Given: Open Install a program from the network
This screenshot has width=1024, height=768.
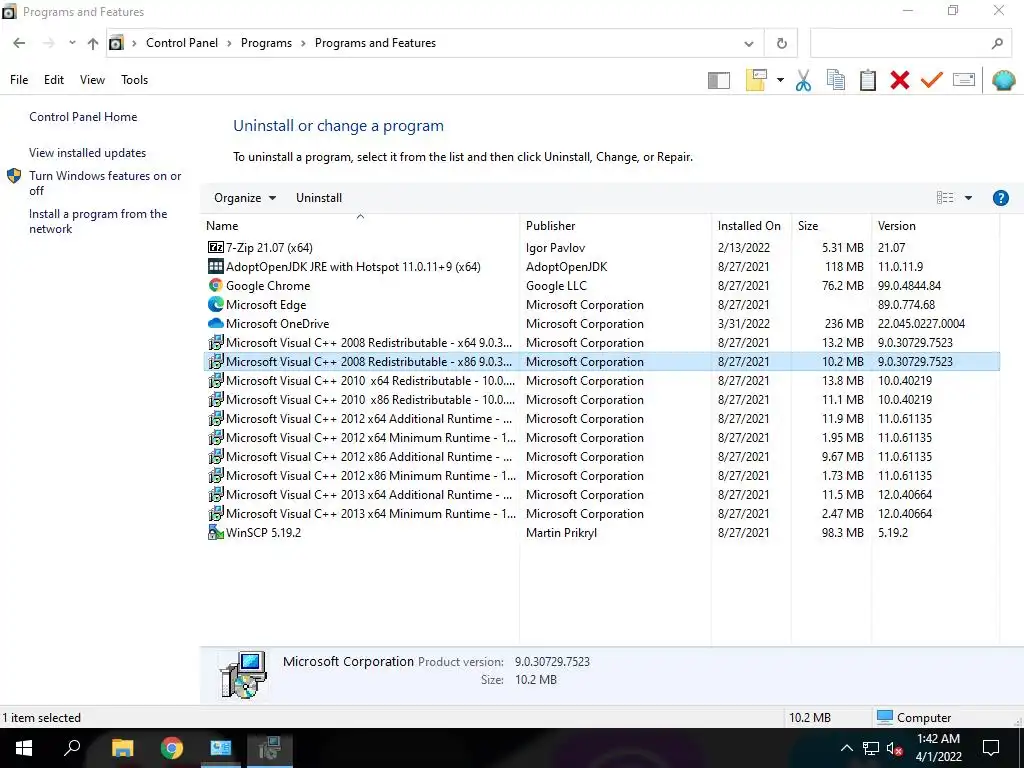Looking at the screenshot, I should [98, 221].
